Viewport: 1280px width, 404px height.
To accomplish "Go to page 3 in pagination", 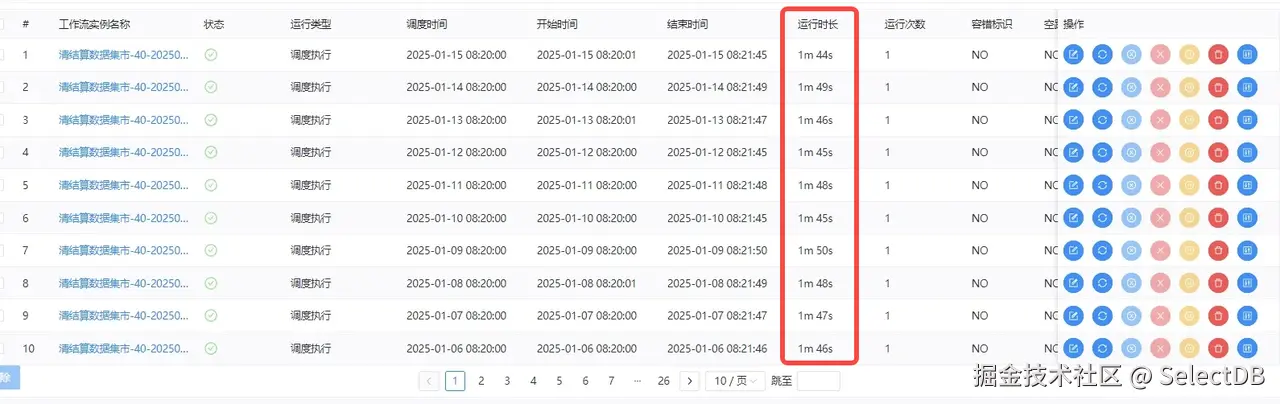I will coord(507,381).
